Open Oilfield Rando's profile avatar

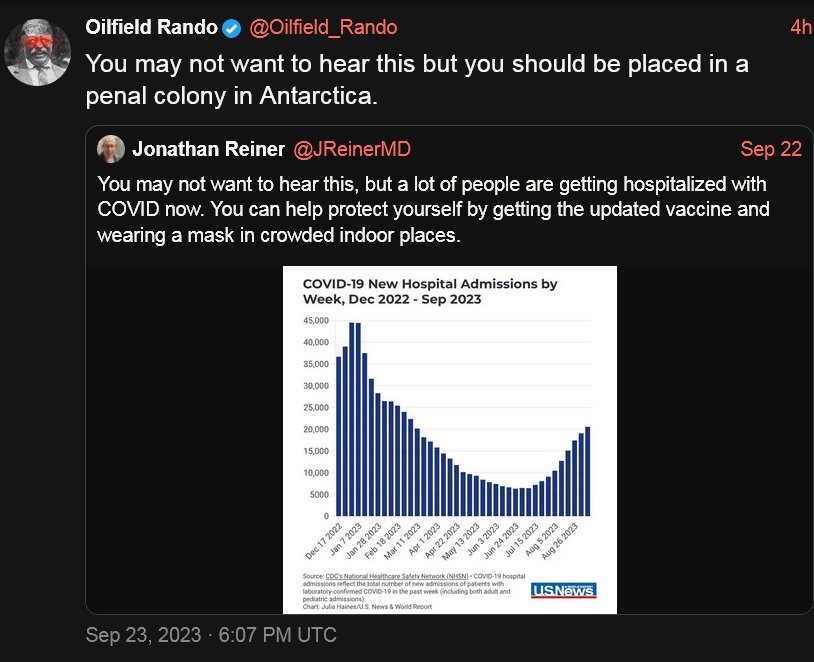click(37, 52)
